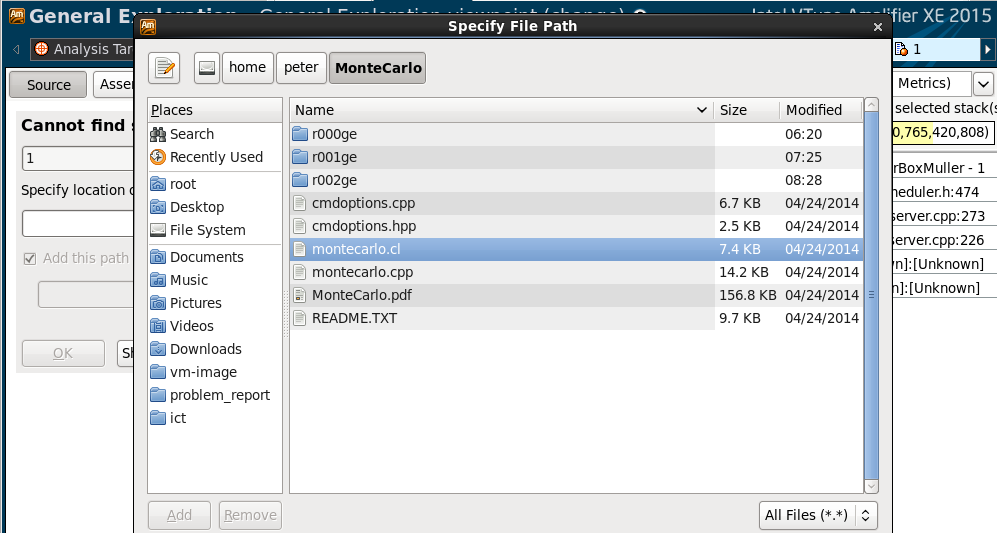Image resolution: width=997 pixels, height=533 pixels.
Task: Switch to the Assembly tab
Action: (x=114, y=84)
